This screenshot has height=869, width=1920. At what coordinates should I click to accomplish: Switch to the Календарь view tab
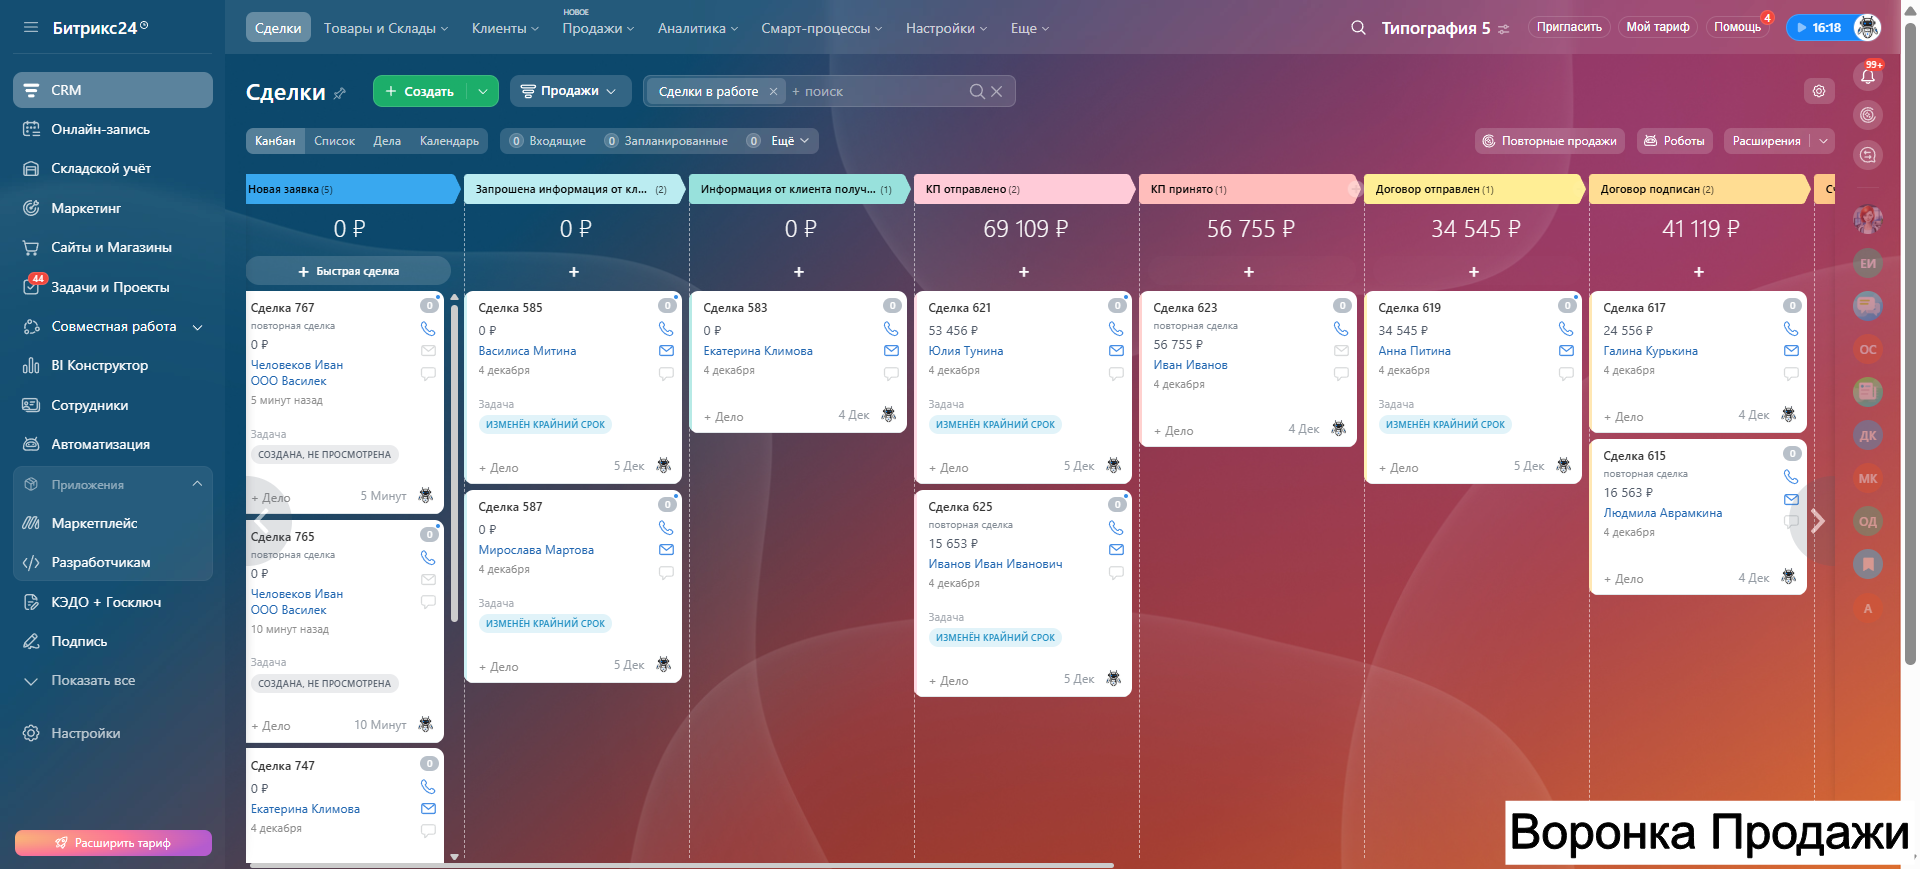[x=449, y=141]
